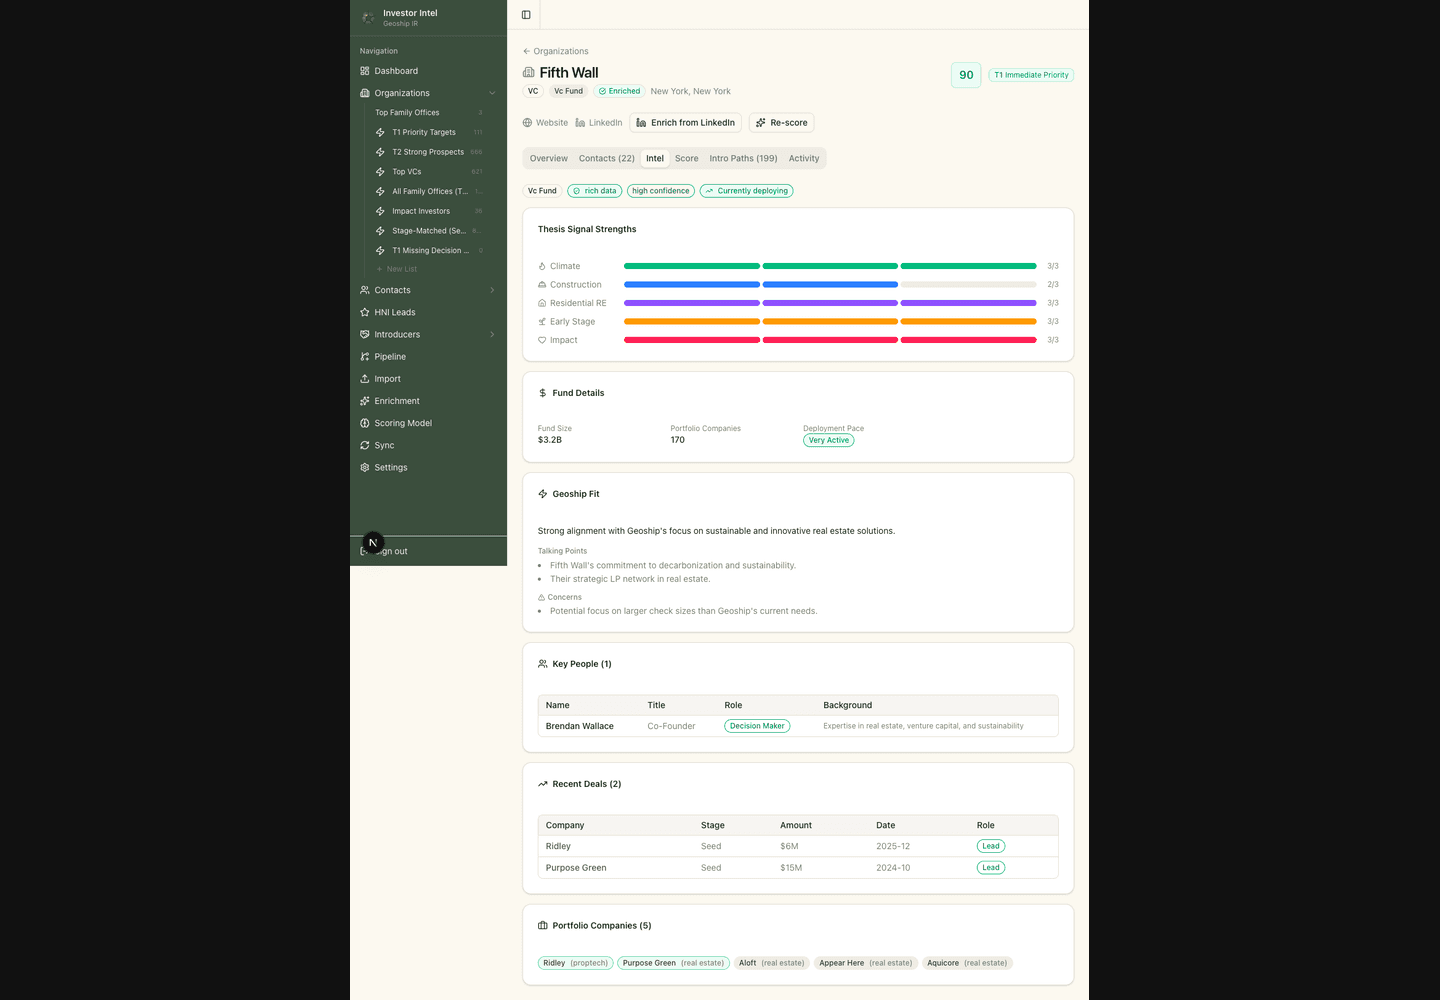The height and width of the screenshot is (1000, 1440).
Task: Open T1 Missing Decision list
Action: coord(428,251)
